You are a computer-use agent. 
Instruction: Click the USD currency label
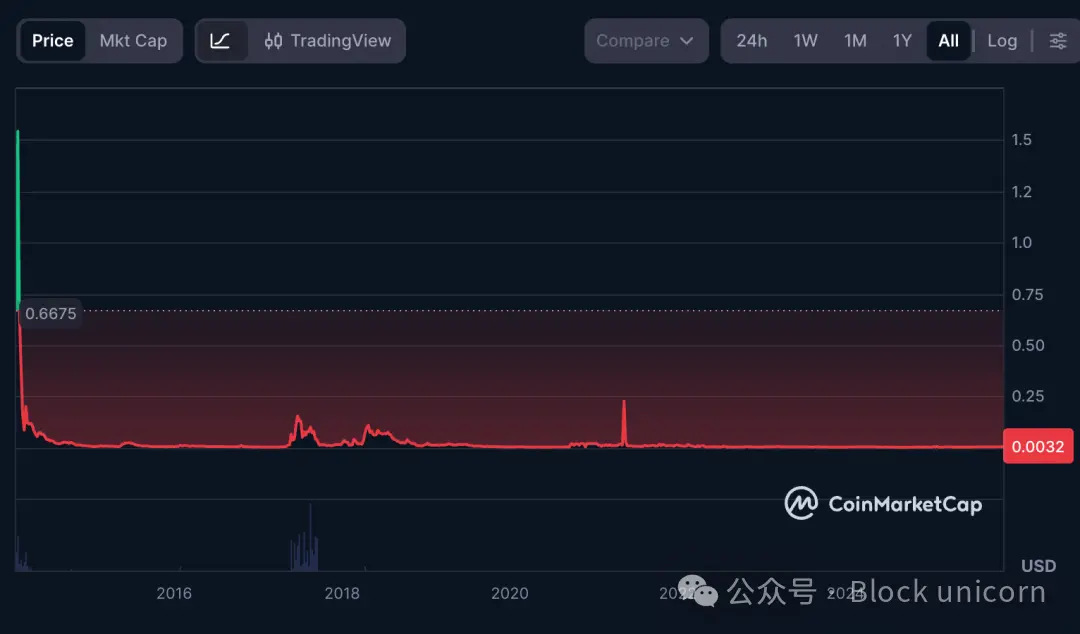pos(1039,566)
